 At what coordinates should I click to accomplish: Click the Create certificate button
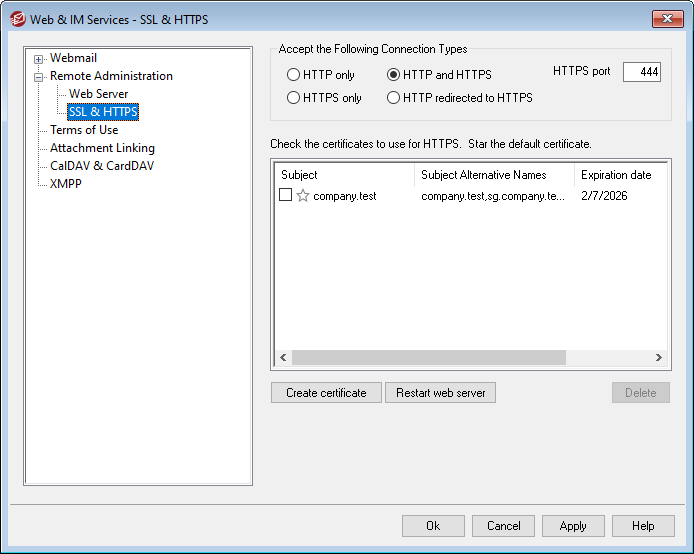pos(326,393)
